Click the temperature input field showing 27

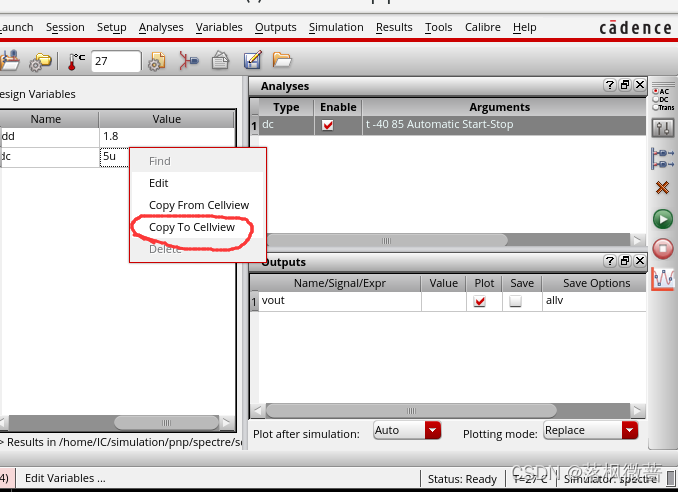[x=116, y=61]
